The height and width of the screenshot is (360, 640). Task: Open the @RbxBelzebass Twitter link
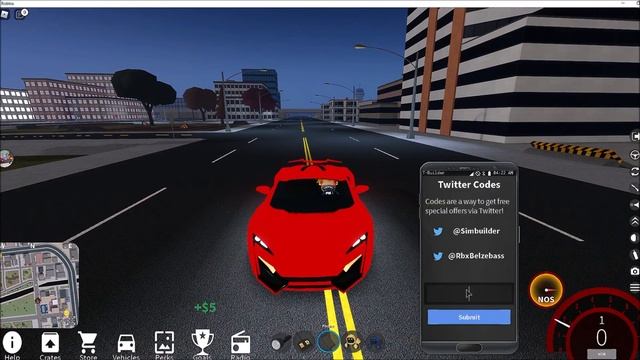[476, 256]
